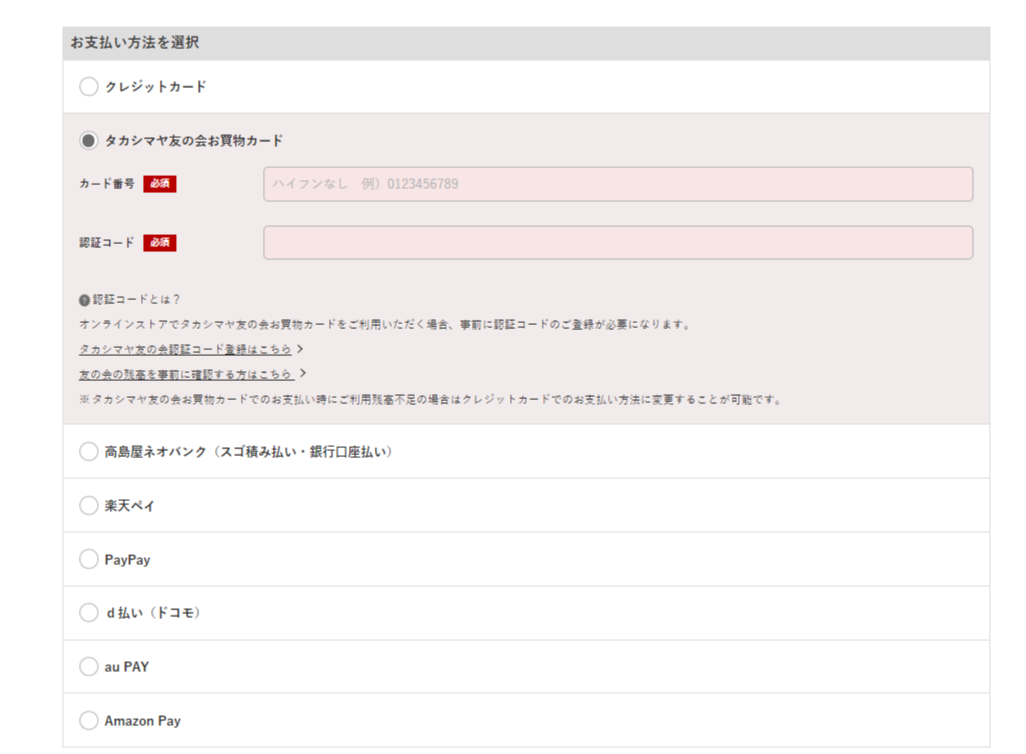The width and height of the screenshot is (1026, 754).
Task: Click the au PAY label text
Action: [x=127, y=667]
